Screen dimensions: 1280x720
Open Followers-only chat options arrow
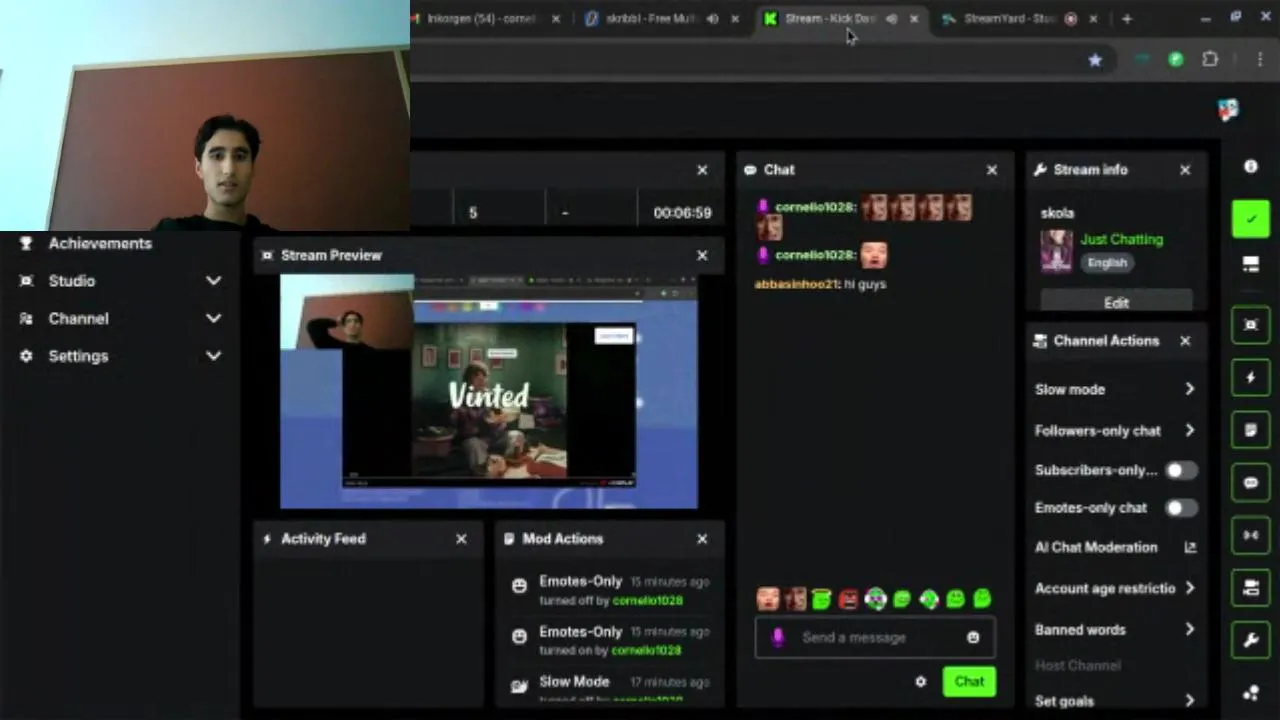tap(1189, 430)
